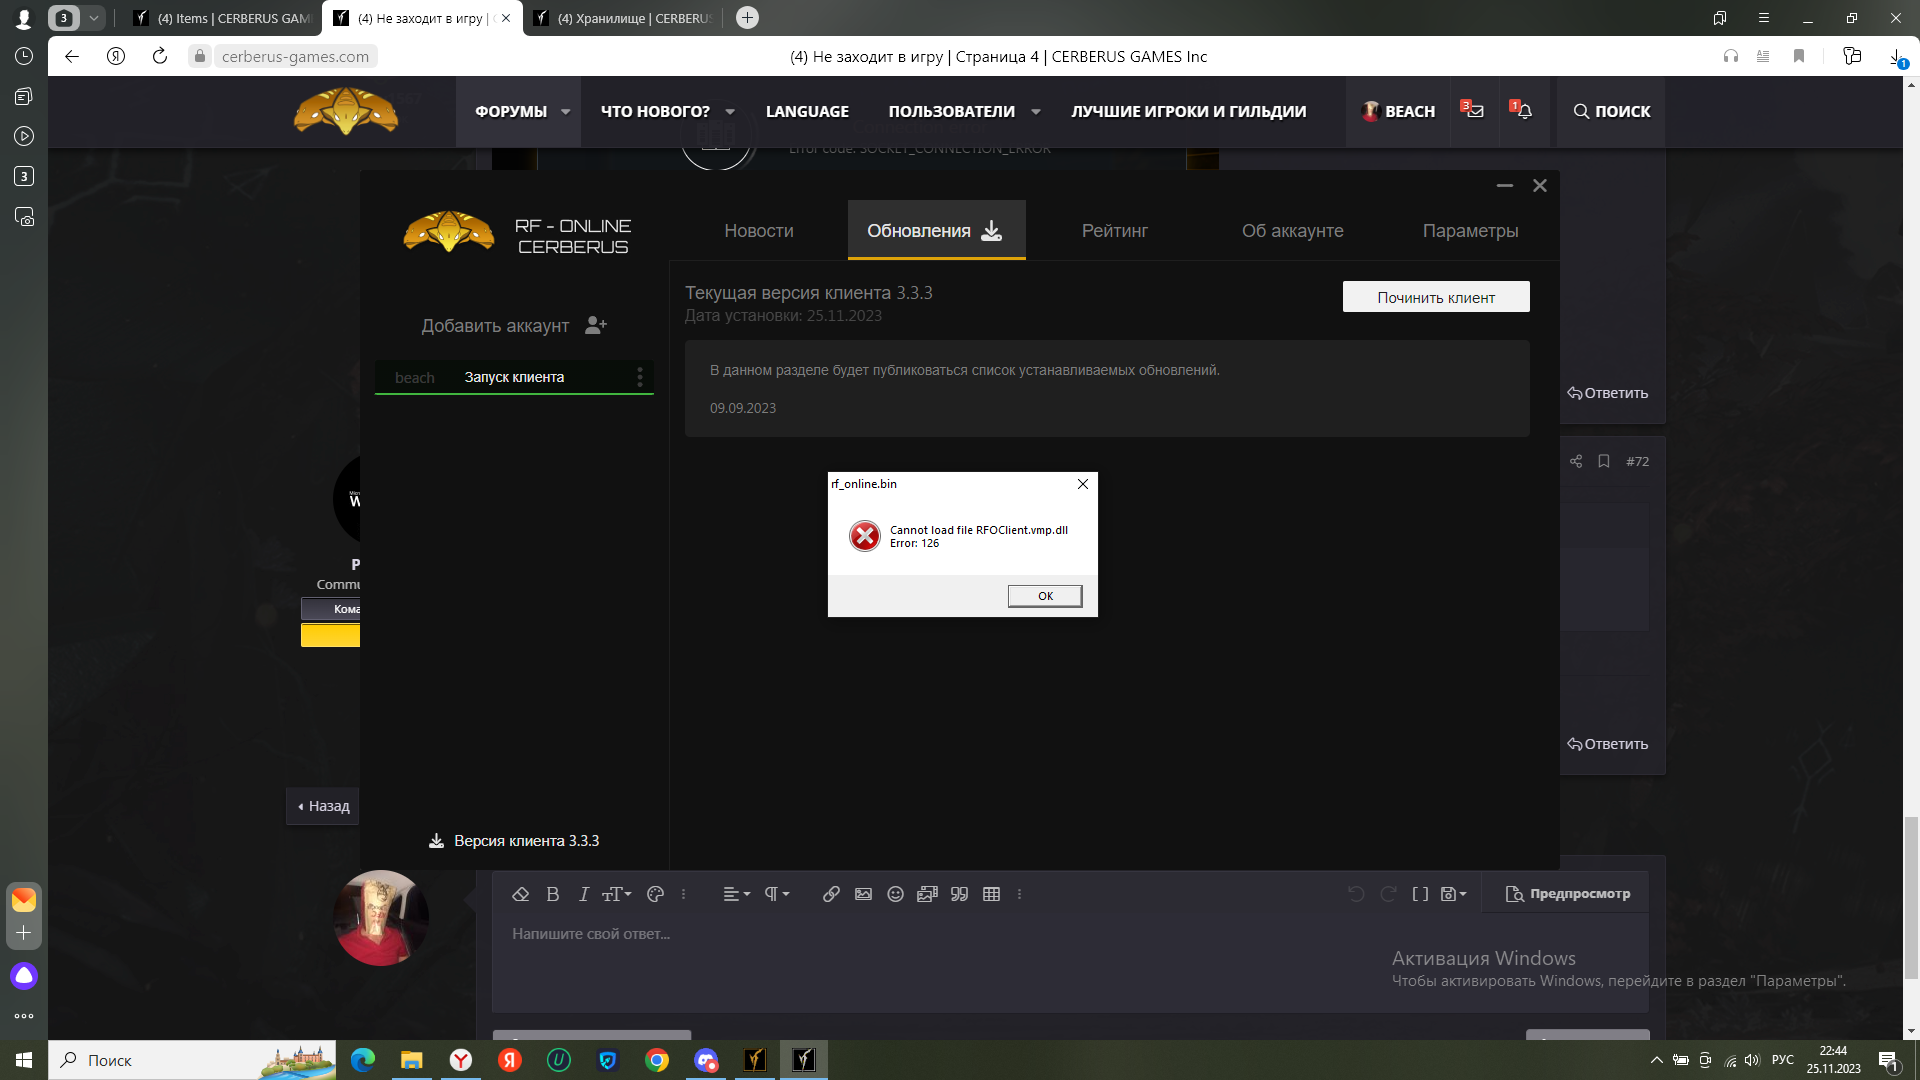Click the share icon on post #72
This screenshot has height=1080, width=1920.
1576,461
